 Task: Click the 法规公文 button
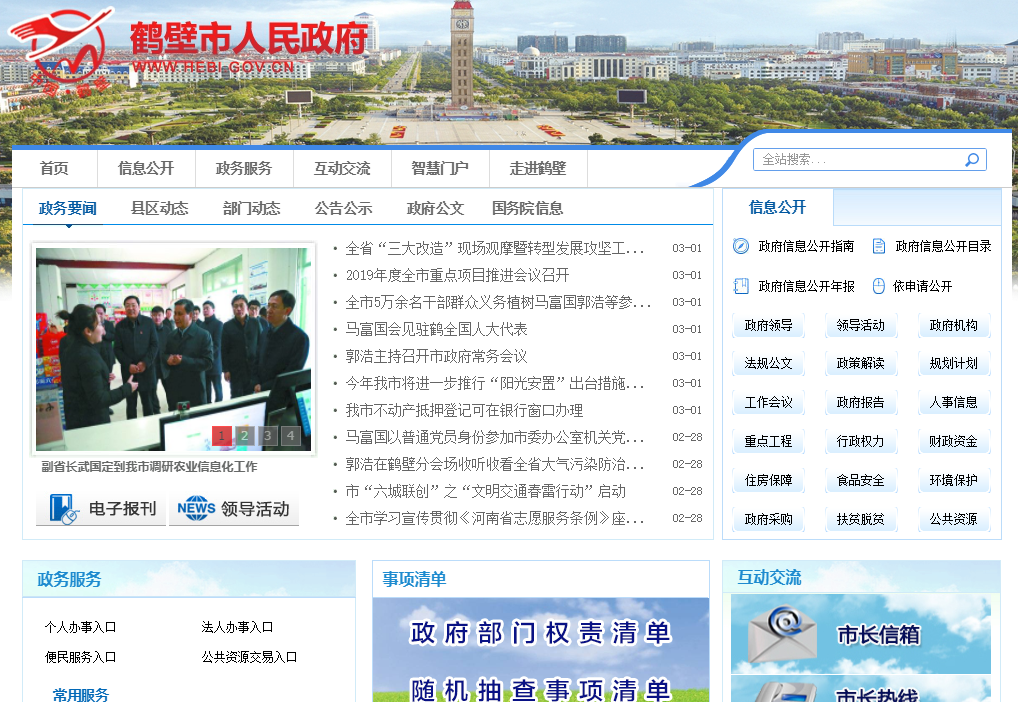click(x=769, y=364)
